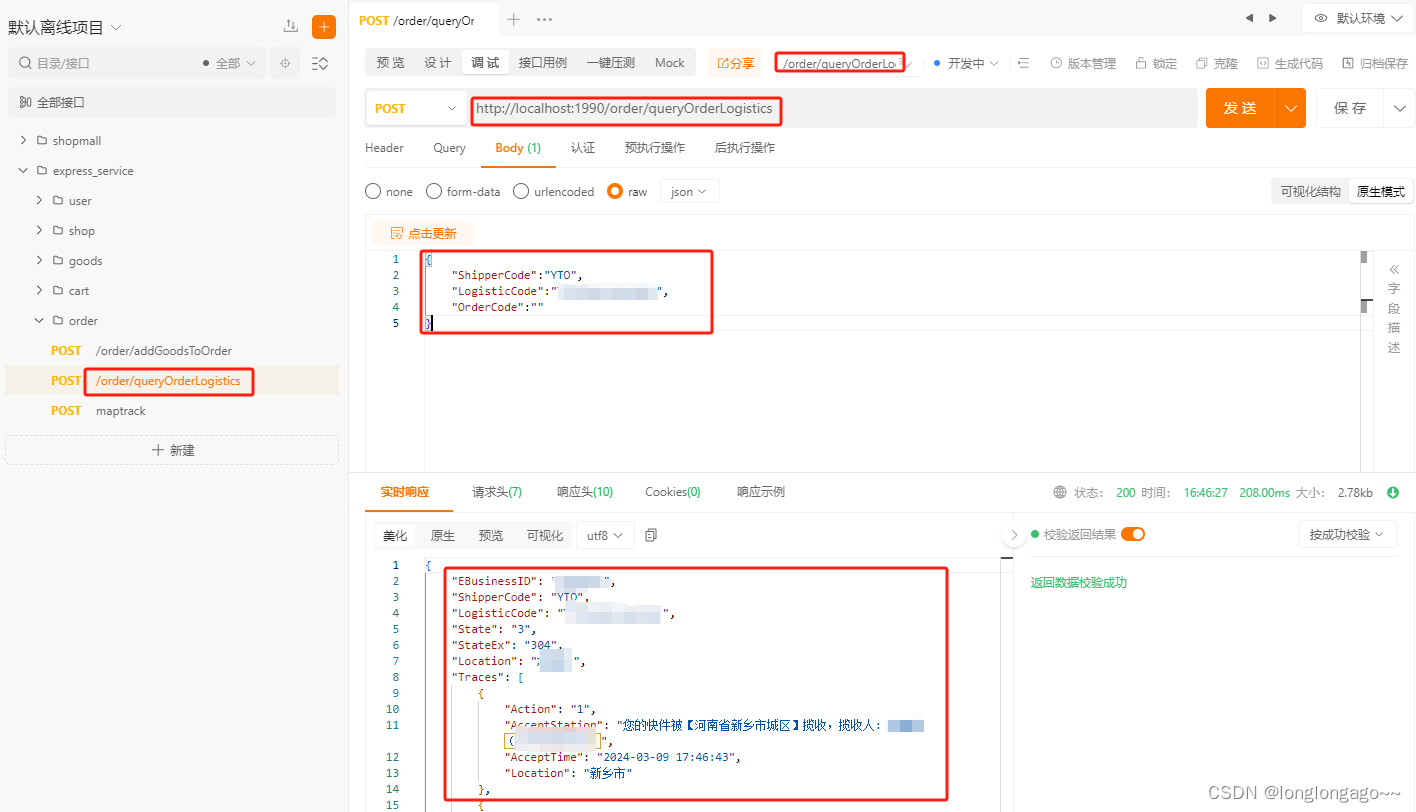Switch to the 认证 tab
The width and height of the screenshot is (1416, 812).
click(x=583, y=148)
